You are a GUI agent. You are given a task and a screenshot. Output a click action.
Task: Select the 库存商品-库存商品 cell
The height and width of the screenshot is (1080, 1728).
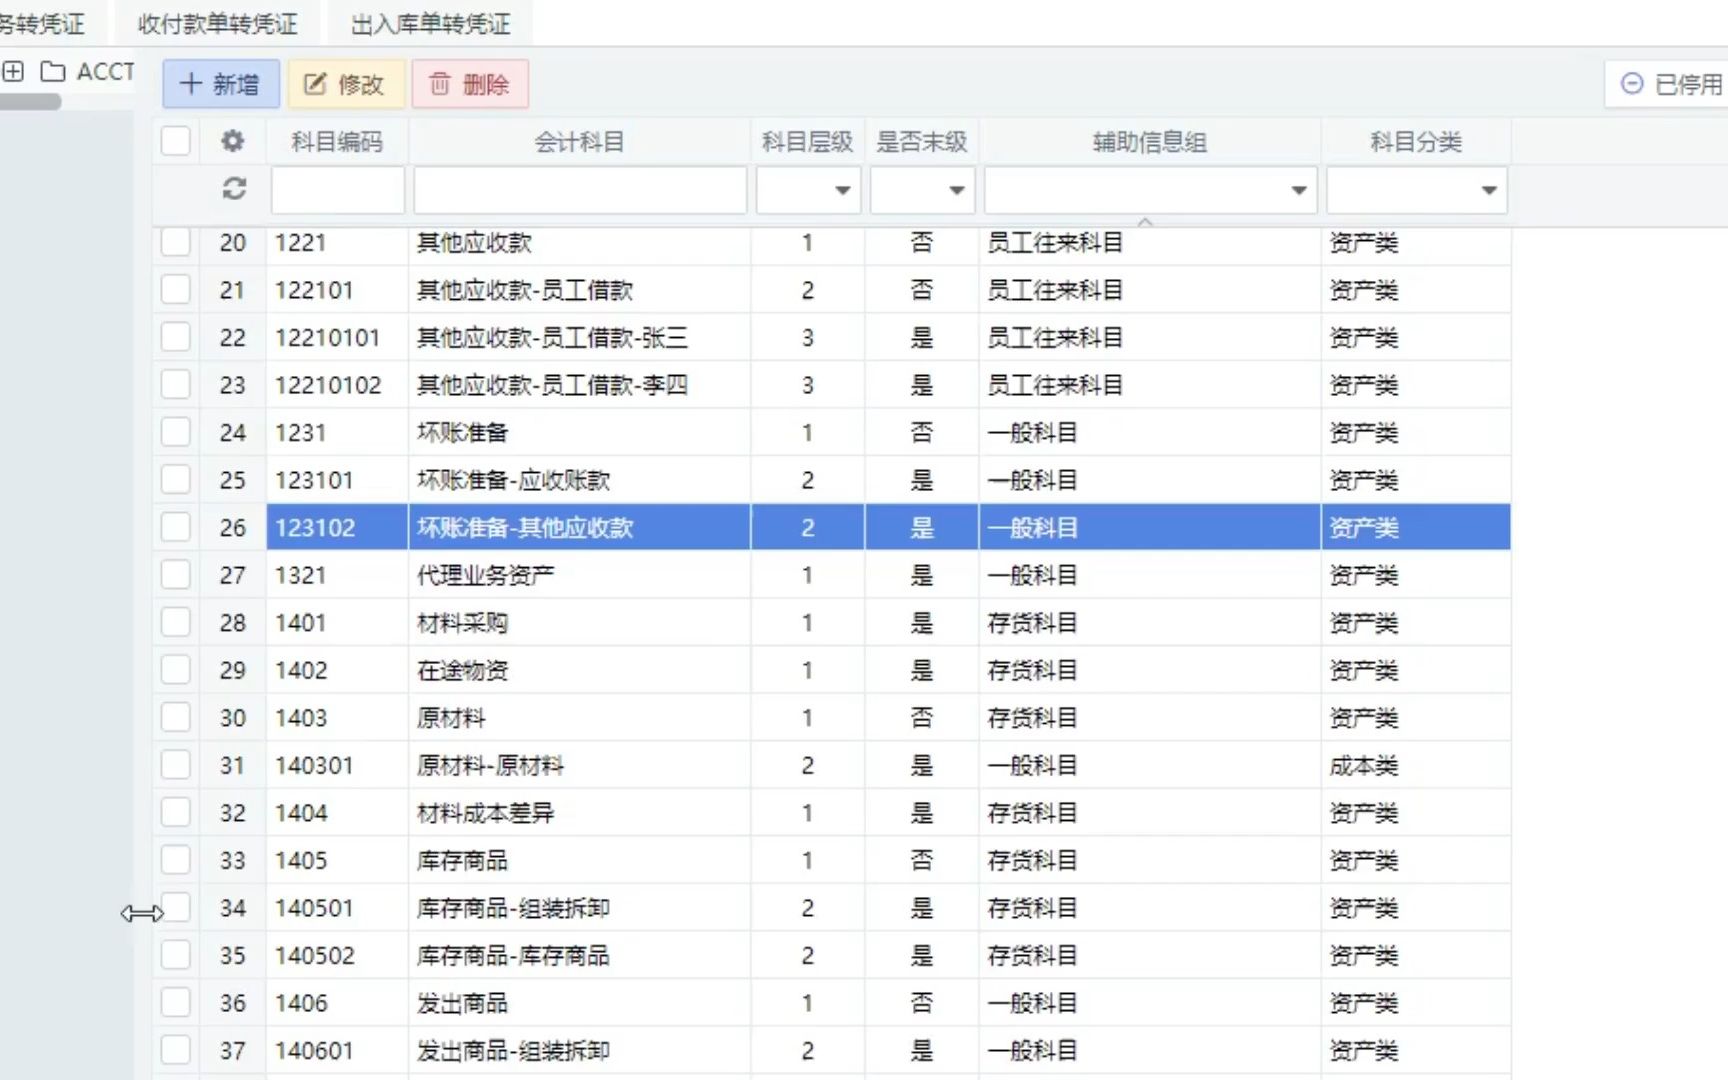pos(580,955)
